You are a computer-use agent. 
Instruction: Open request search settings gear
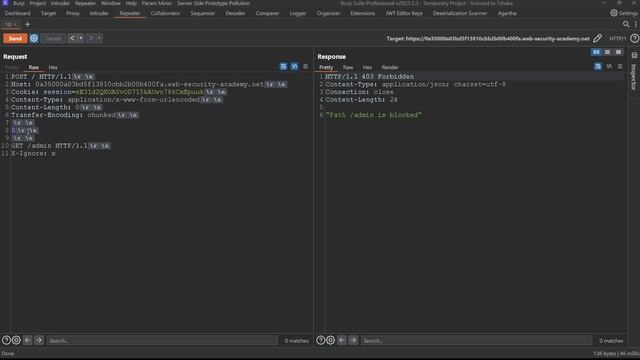pos(16,340)
